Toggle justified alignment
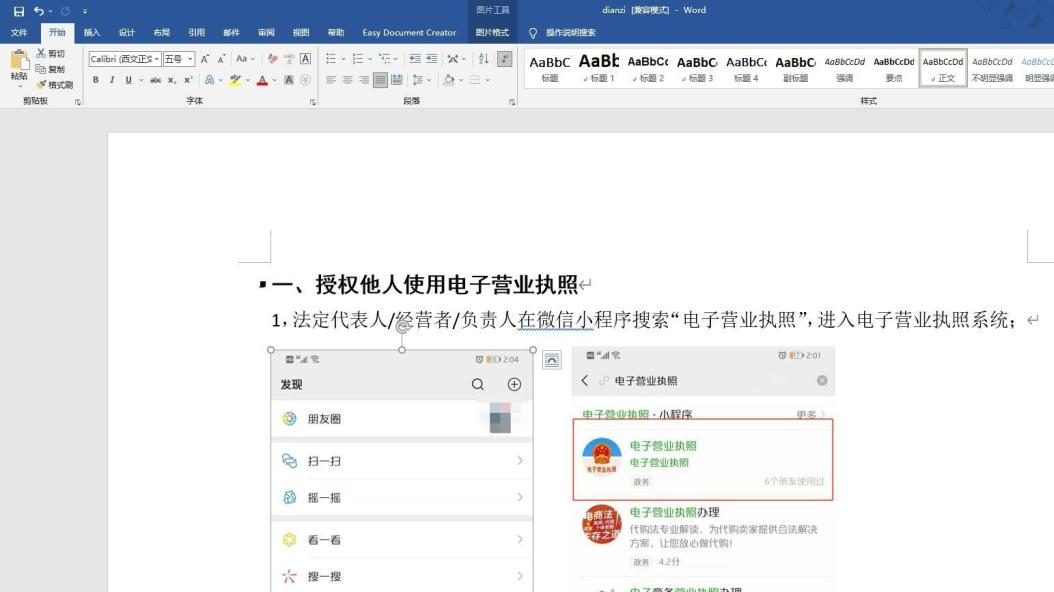The image size is (1054, 592). [380, 80]
